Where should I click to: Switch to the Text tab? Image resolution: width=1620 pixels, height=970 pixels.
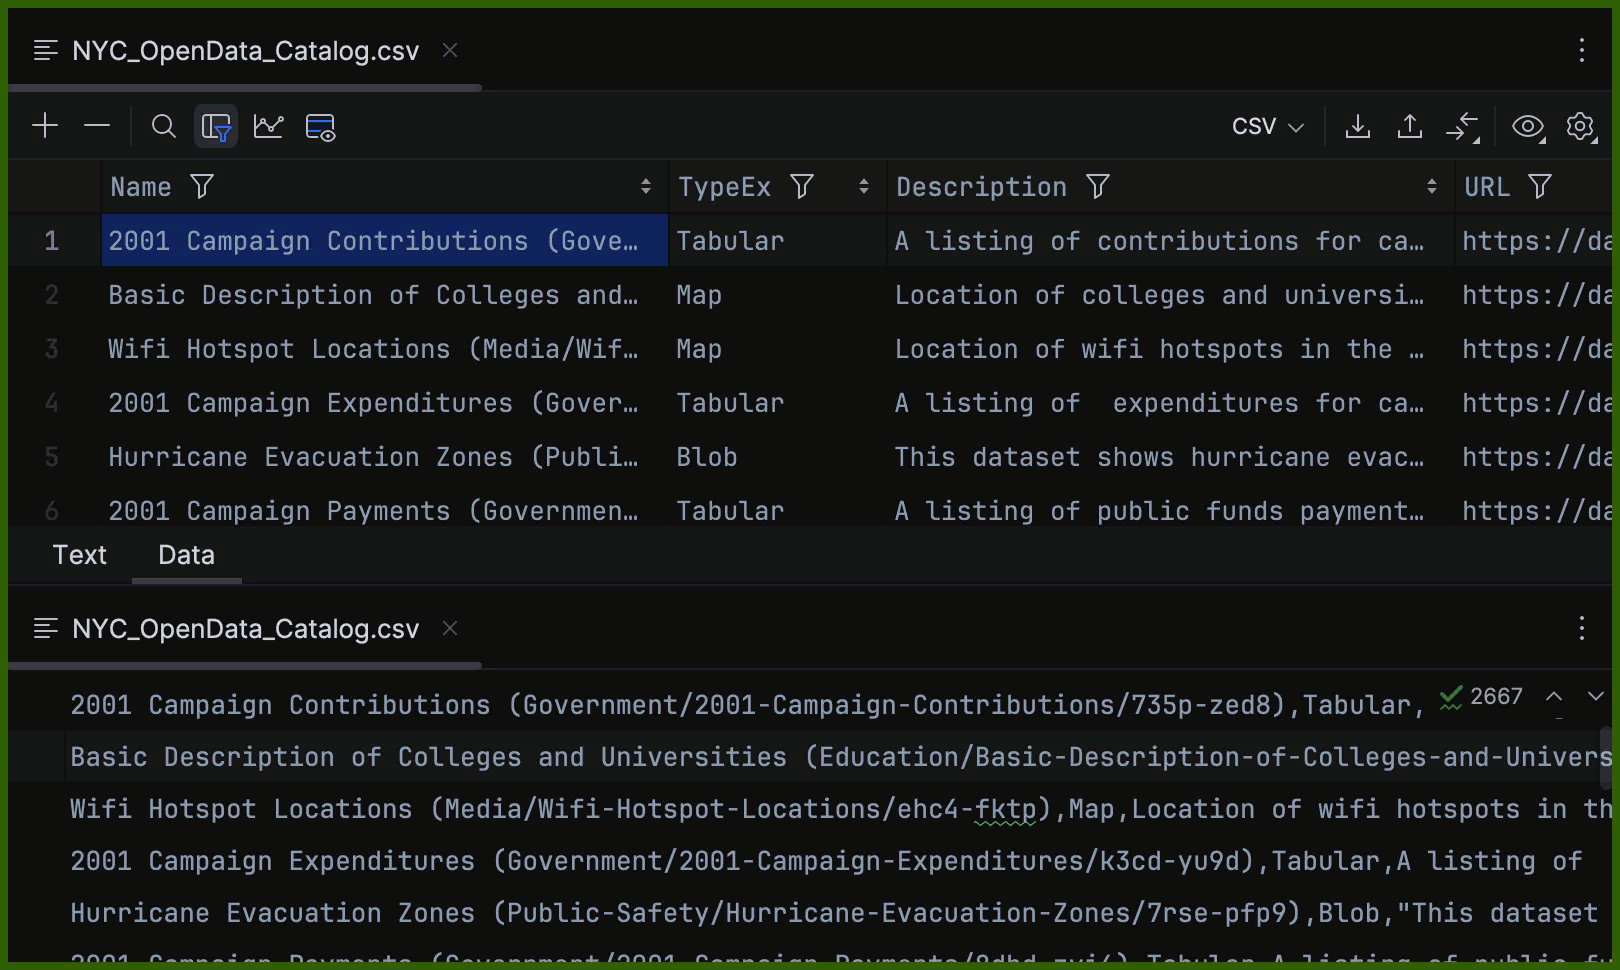pyautogui.click(x=79, y=555)
